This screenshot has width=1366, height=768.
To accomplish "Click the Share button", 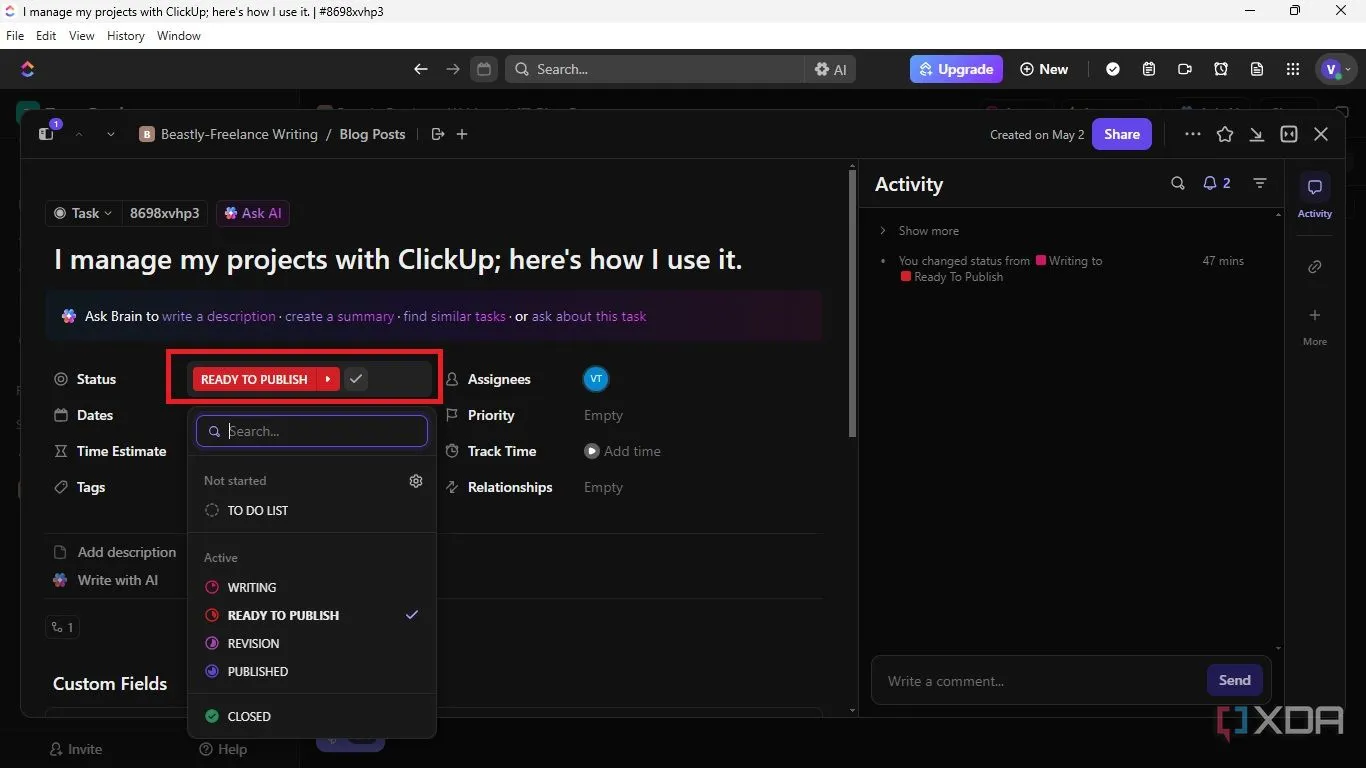I will [1122, 134].
